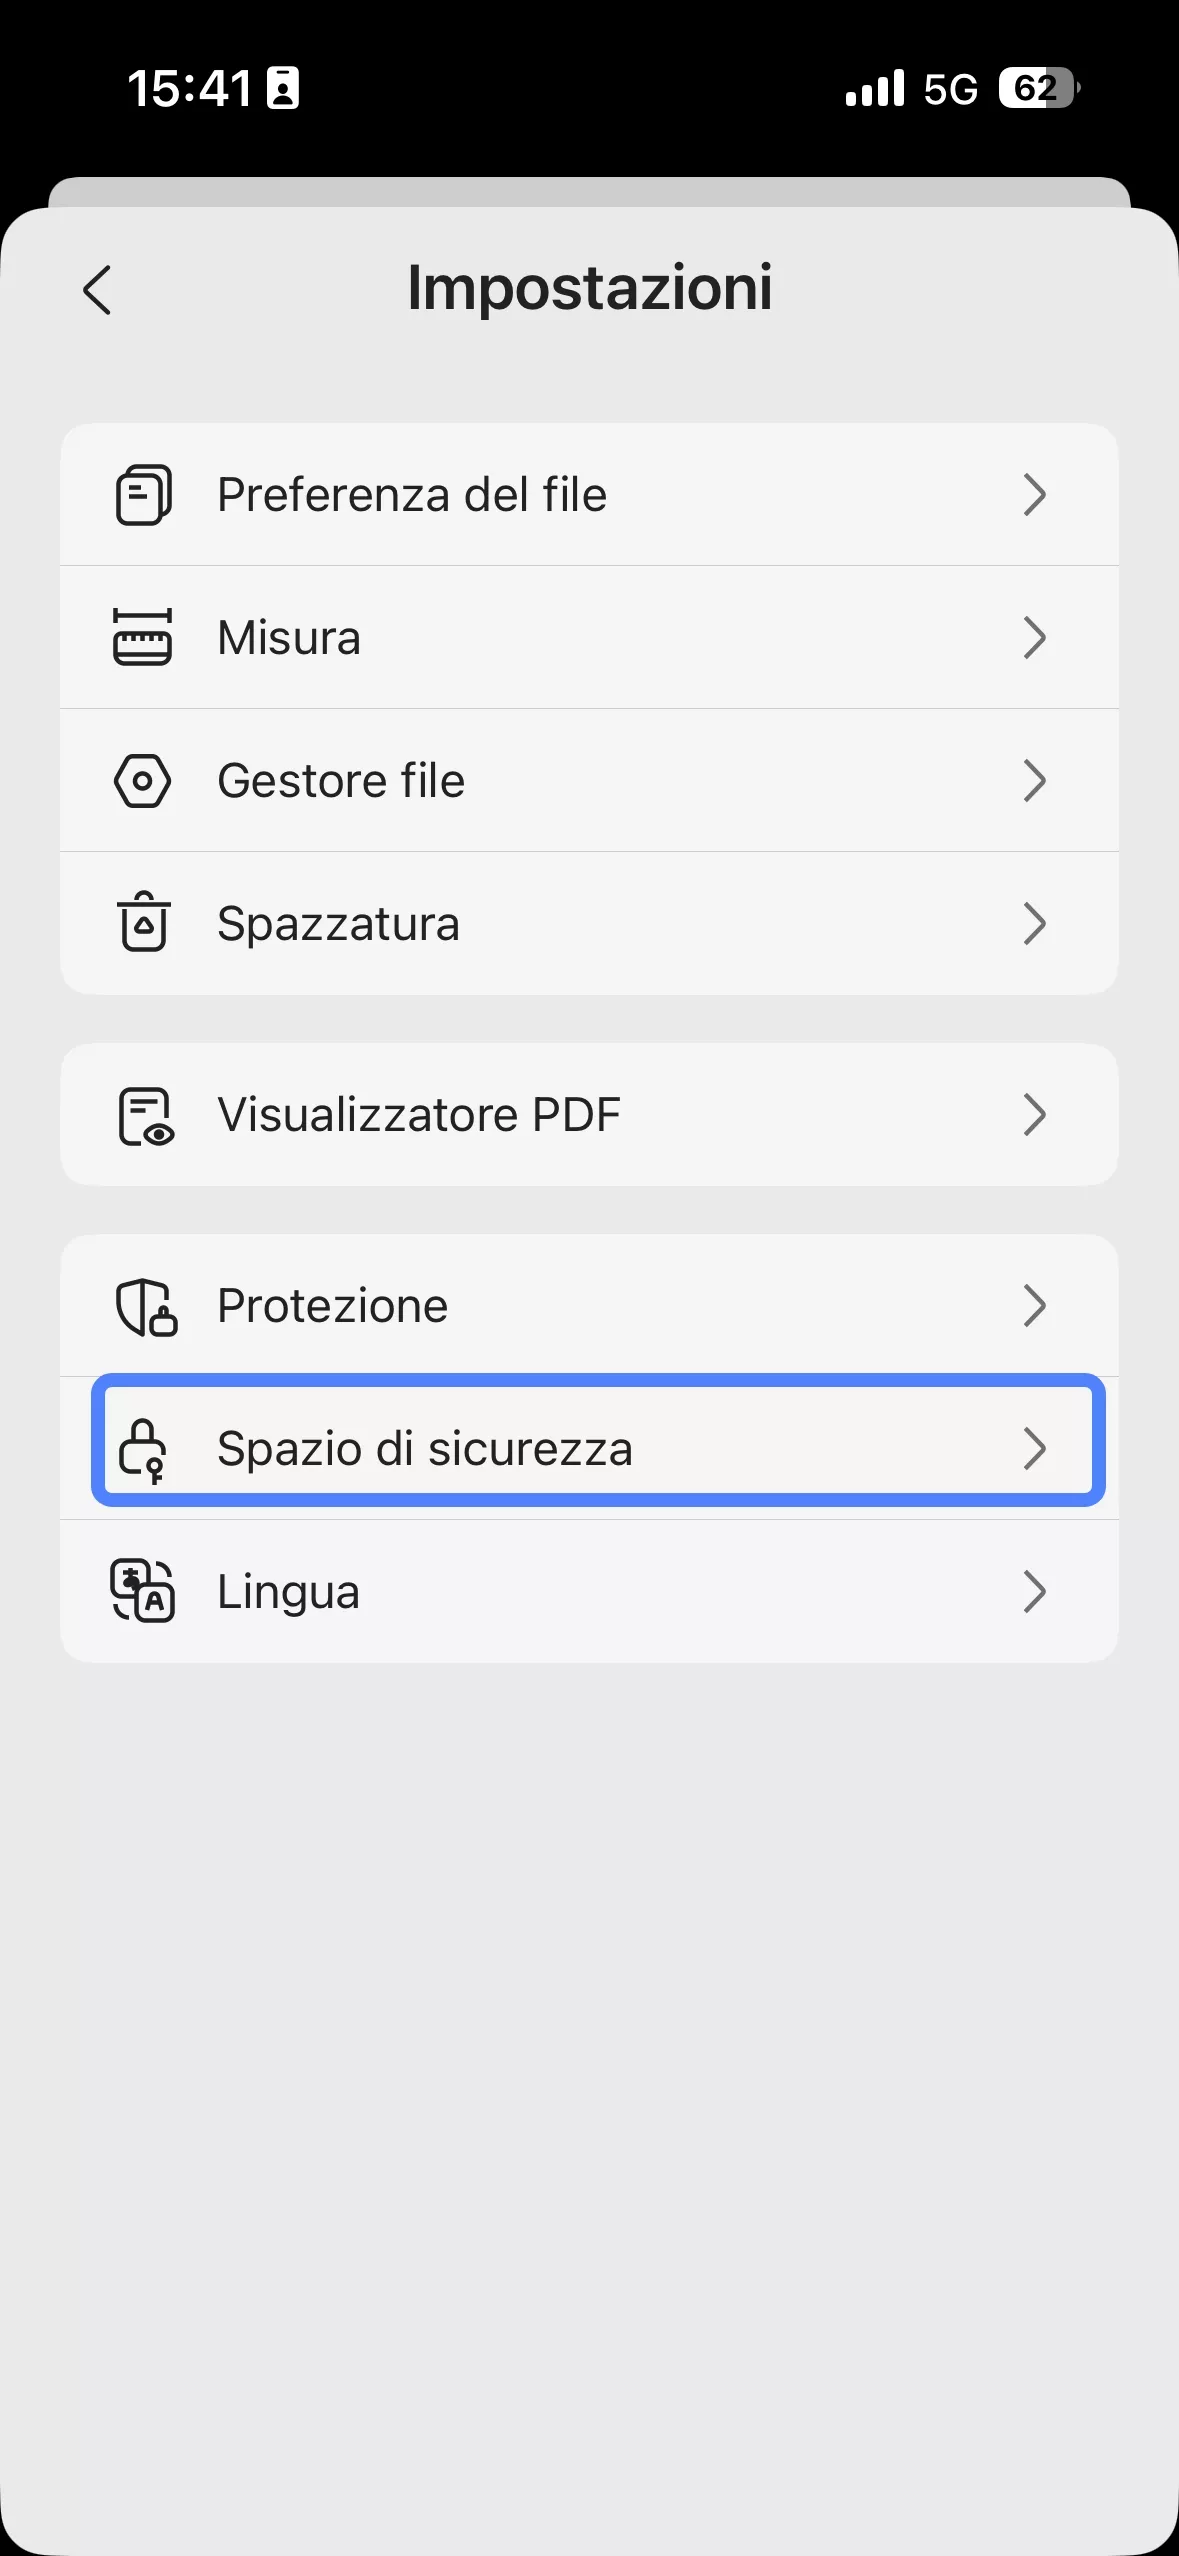Click the Preferenza del file document icon
Screen dimensions: 1179x2556
(143, 493)
